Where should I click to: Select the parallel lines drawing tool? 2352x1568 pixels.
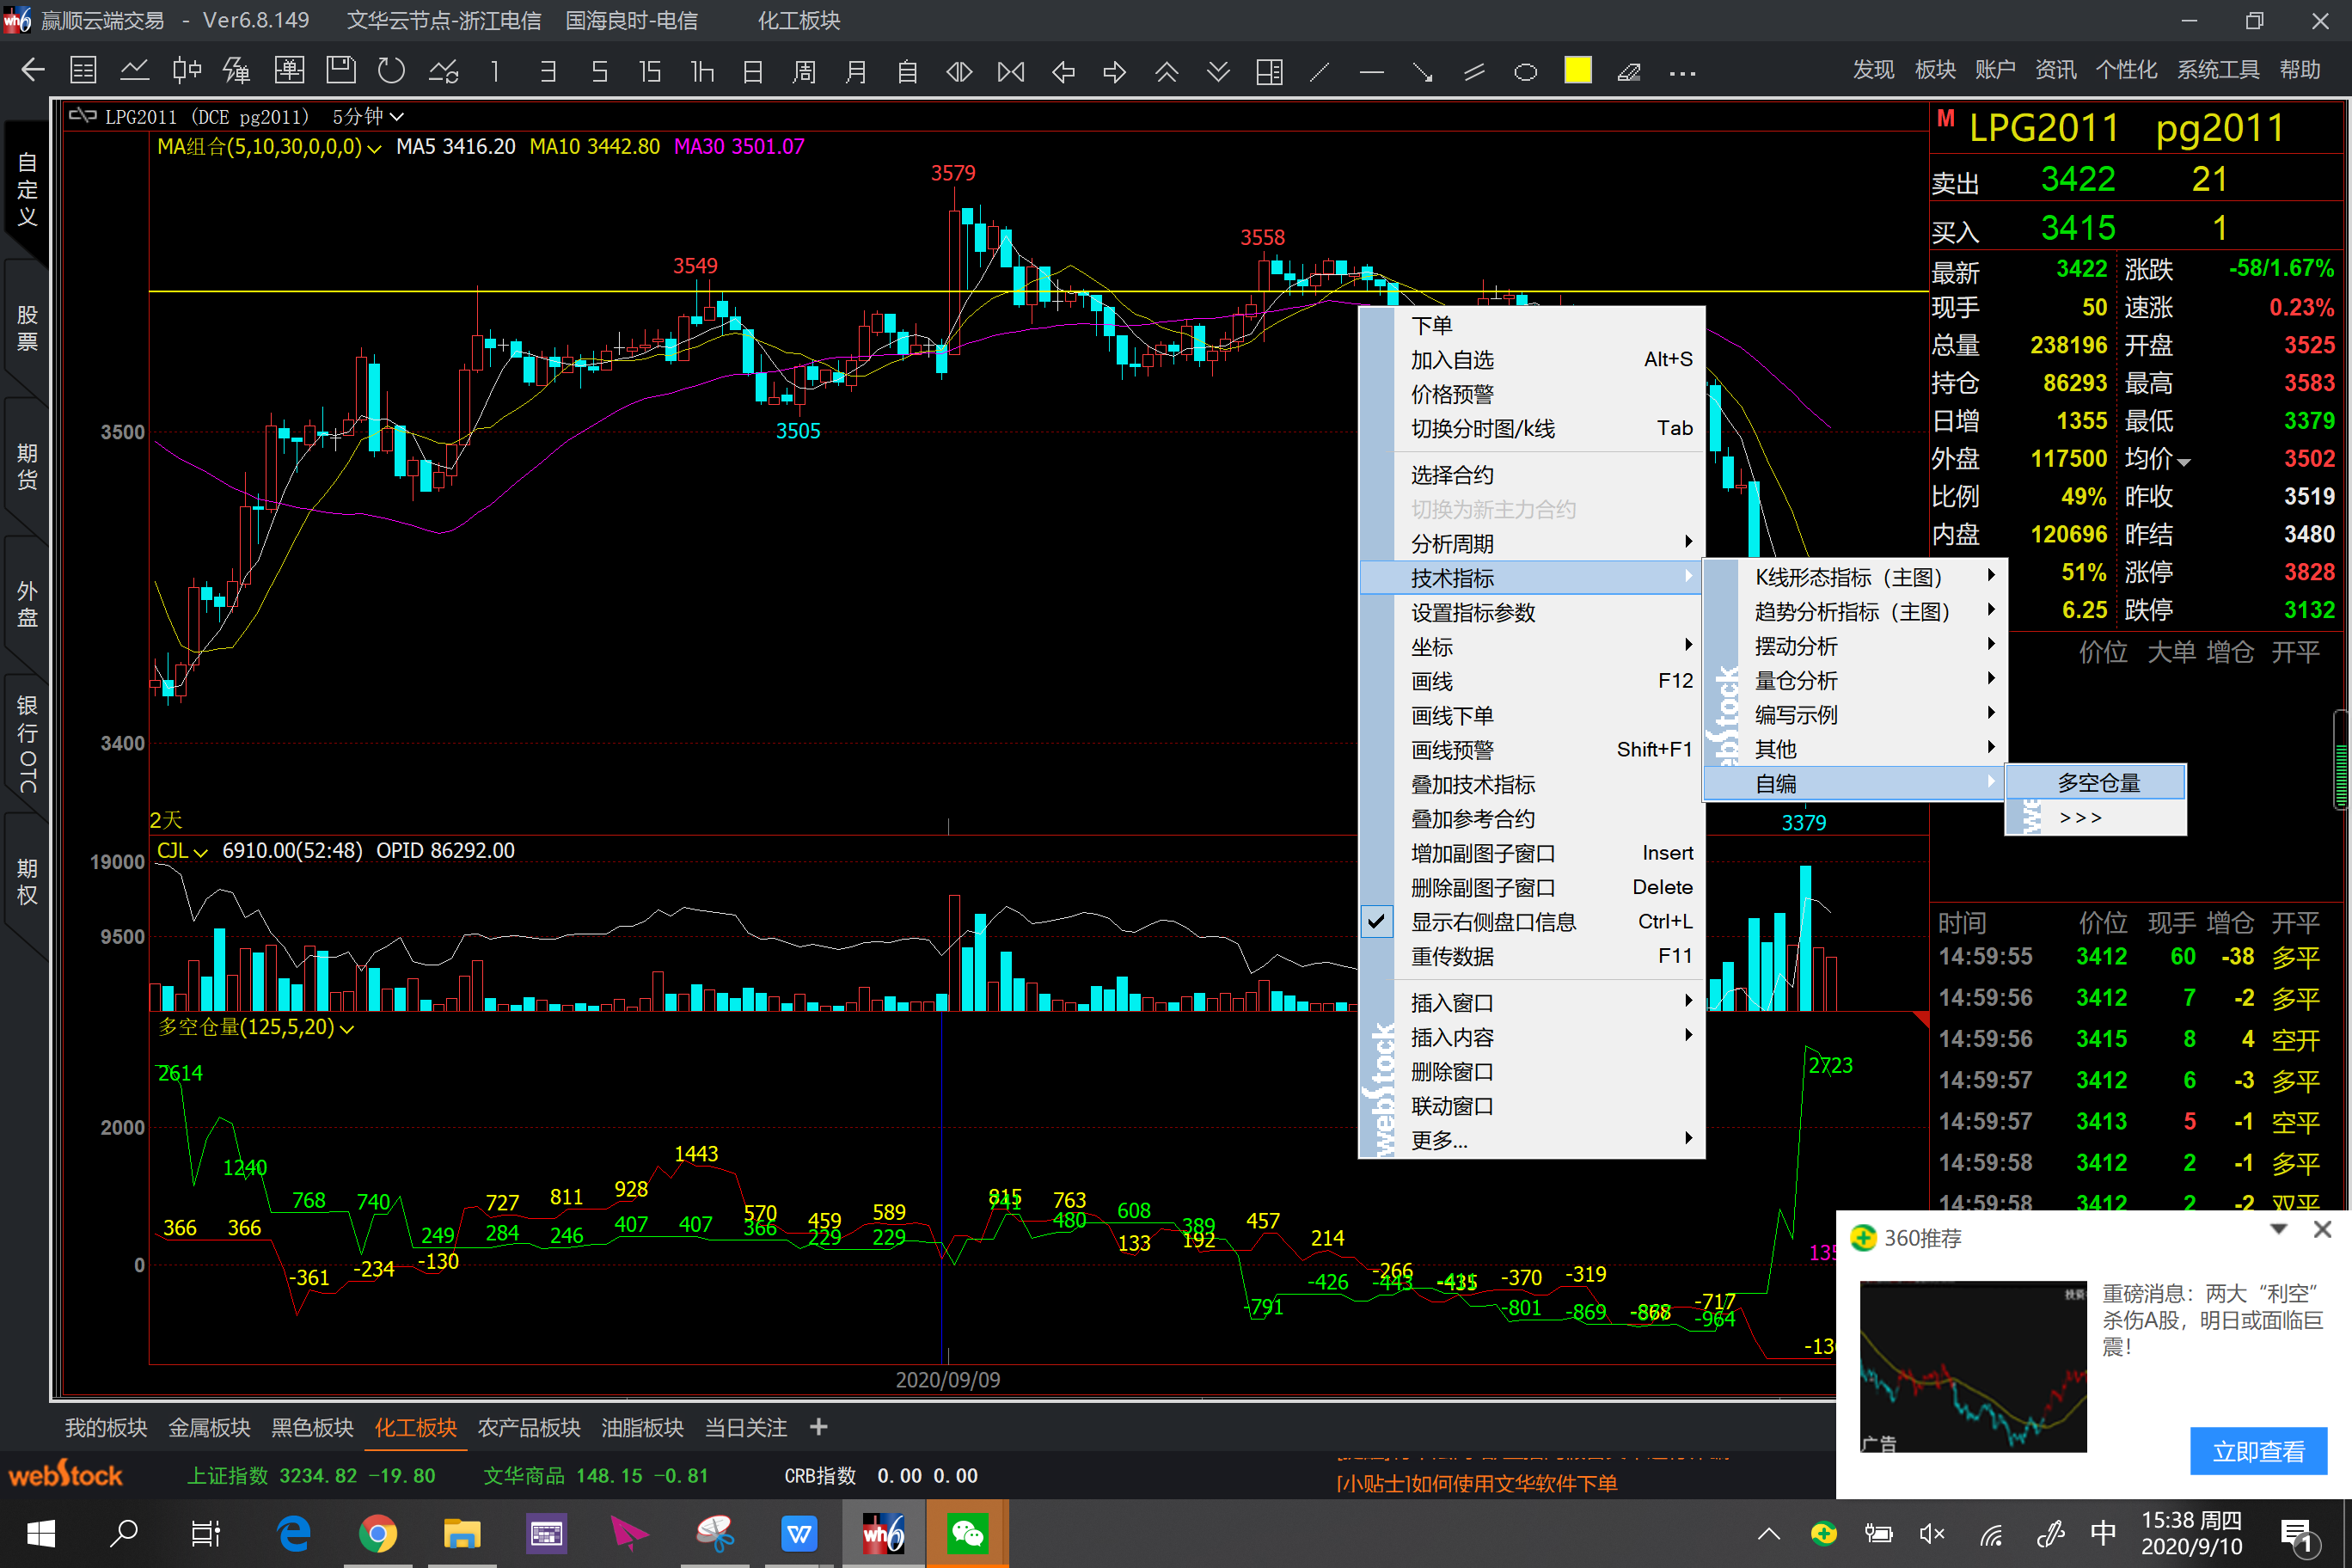(1474, 71)
